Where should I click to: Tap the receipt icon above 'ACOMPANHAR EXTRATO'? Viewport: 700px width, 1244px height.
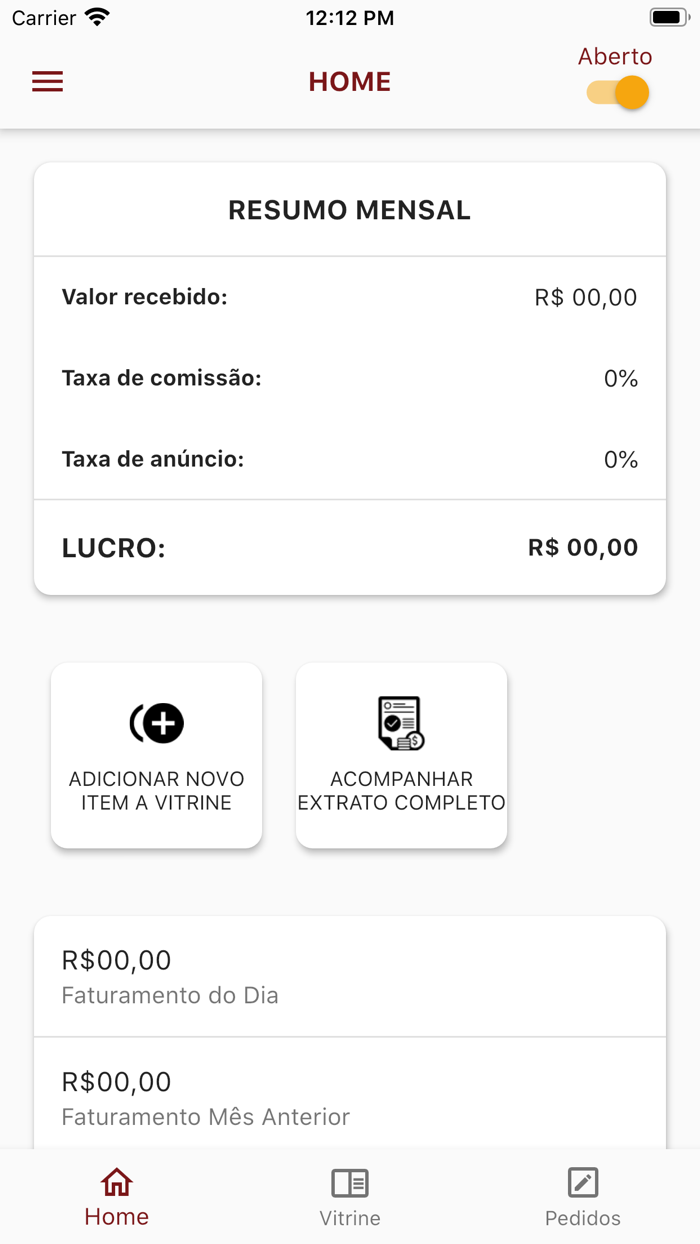pyautogui.click(x=401, y=722)
